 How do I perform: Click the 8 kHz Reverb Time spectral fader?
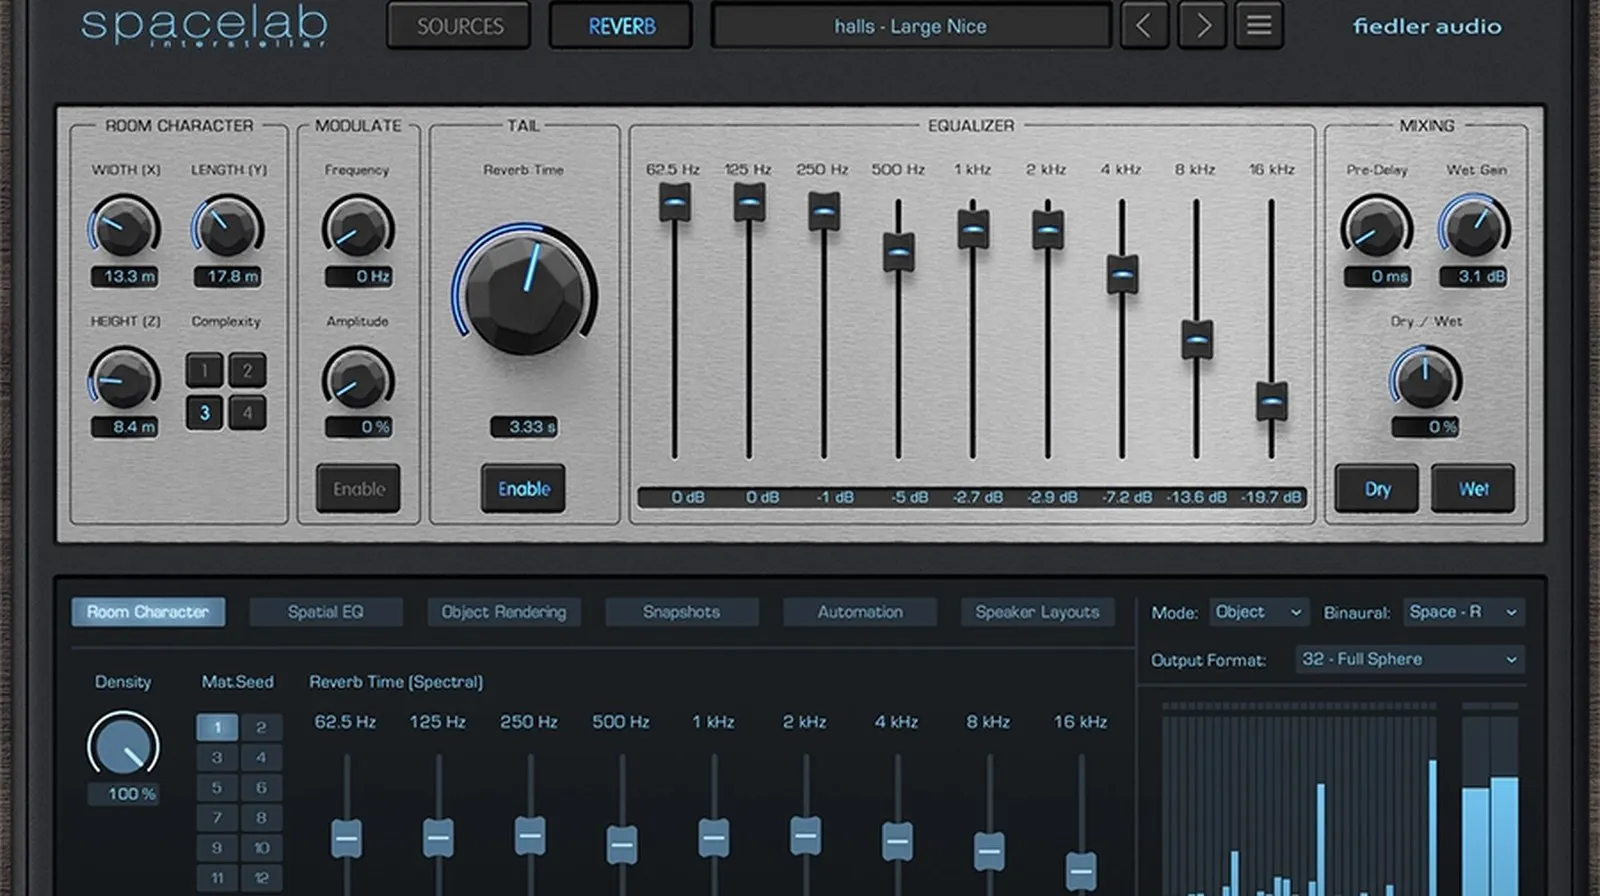989,851
